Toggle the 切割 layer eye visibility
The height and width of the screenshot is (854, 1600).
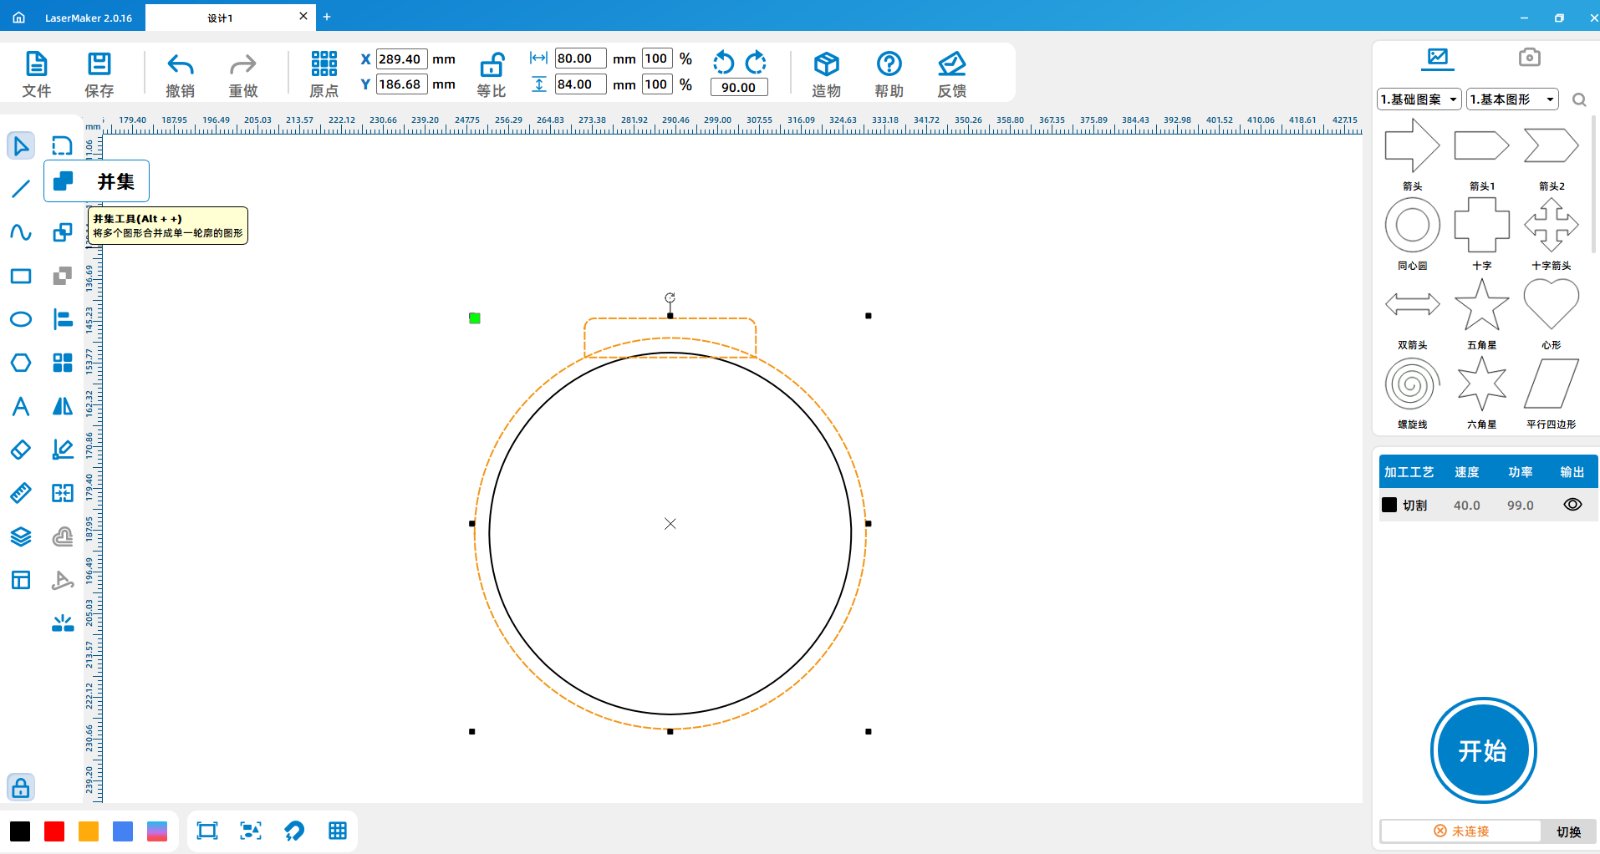[x=1572, y=505]
